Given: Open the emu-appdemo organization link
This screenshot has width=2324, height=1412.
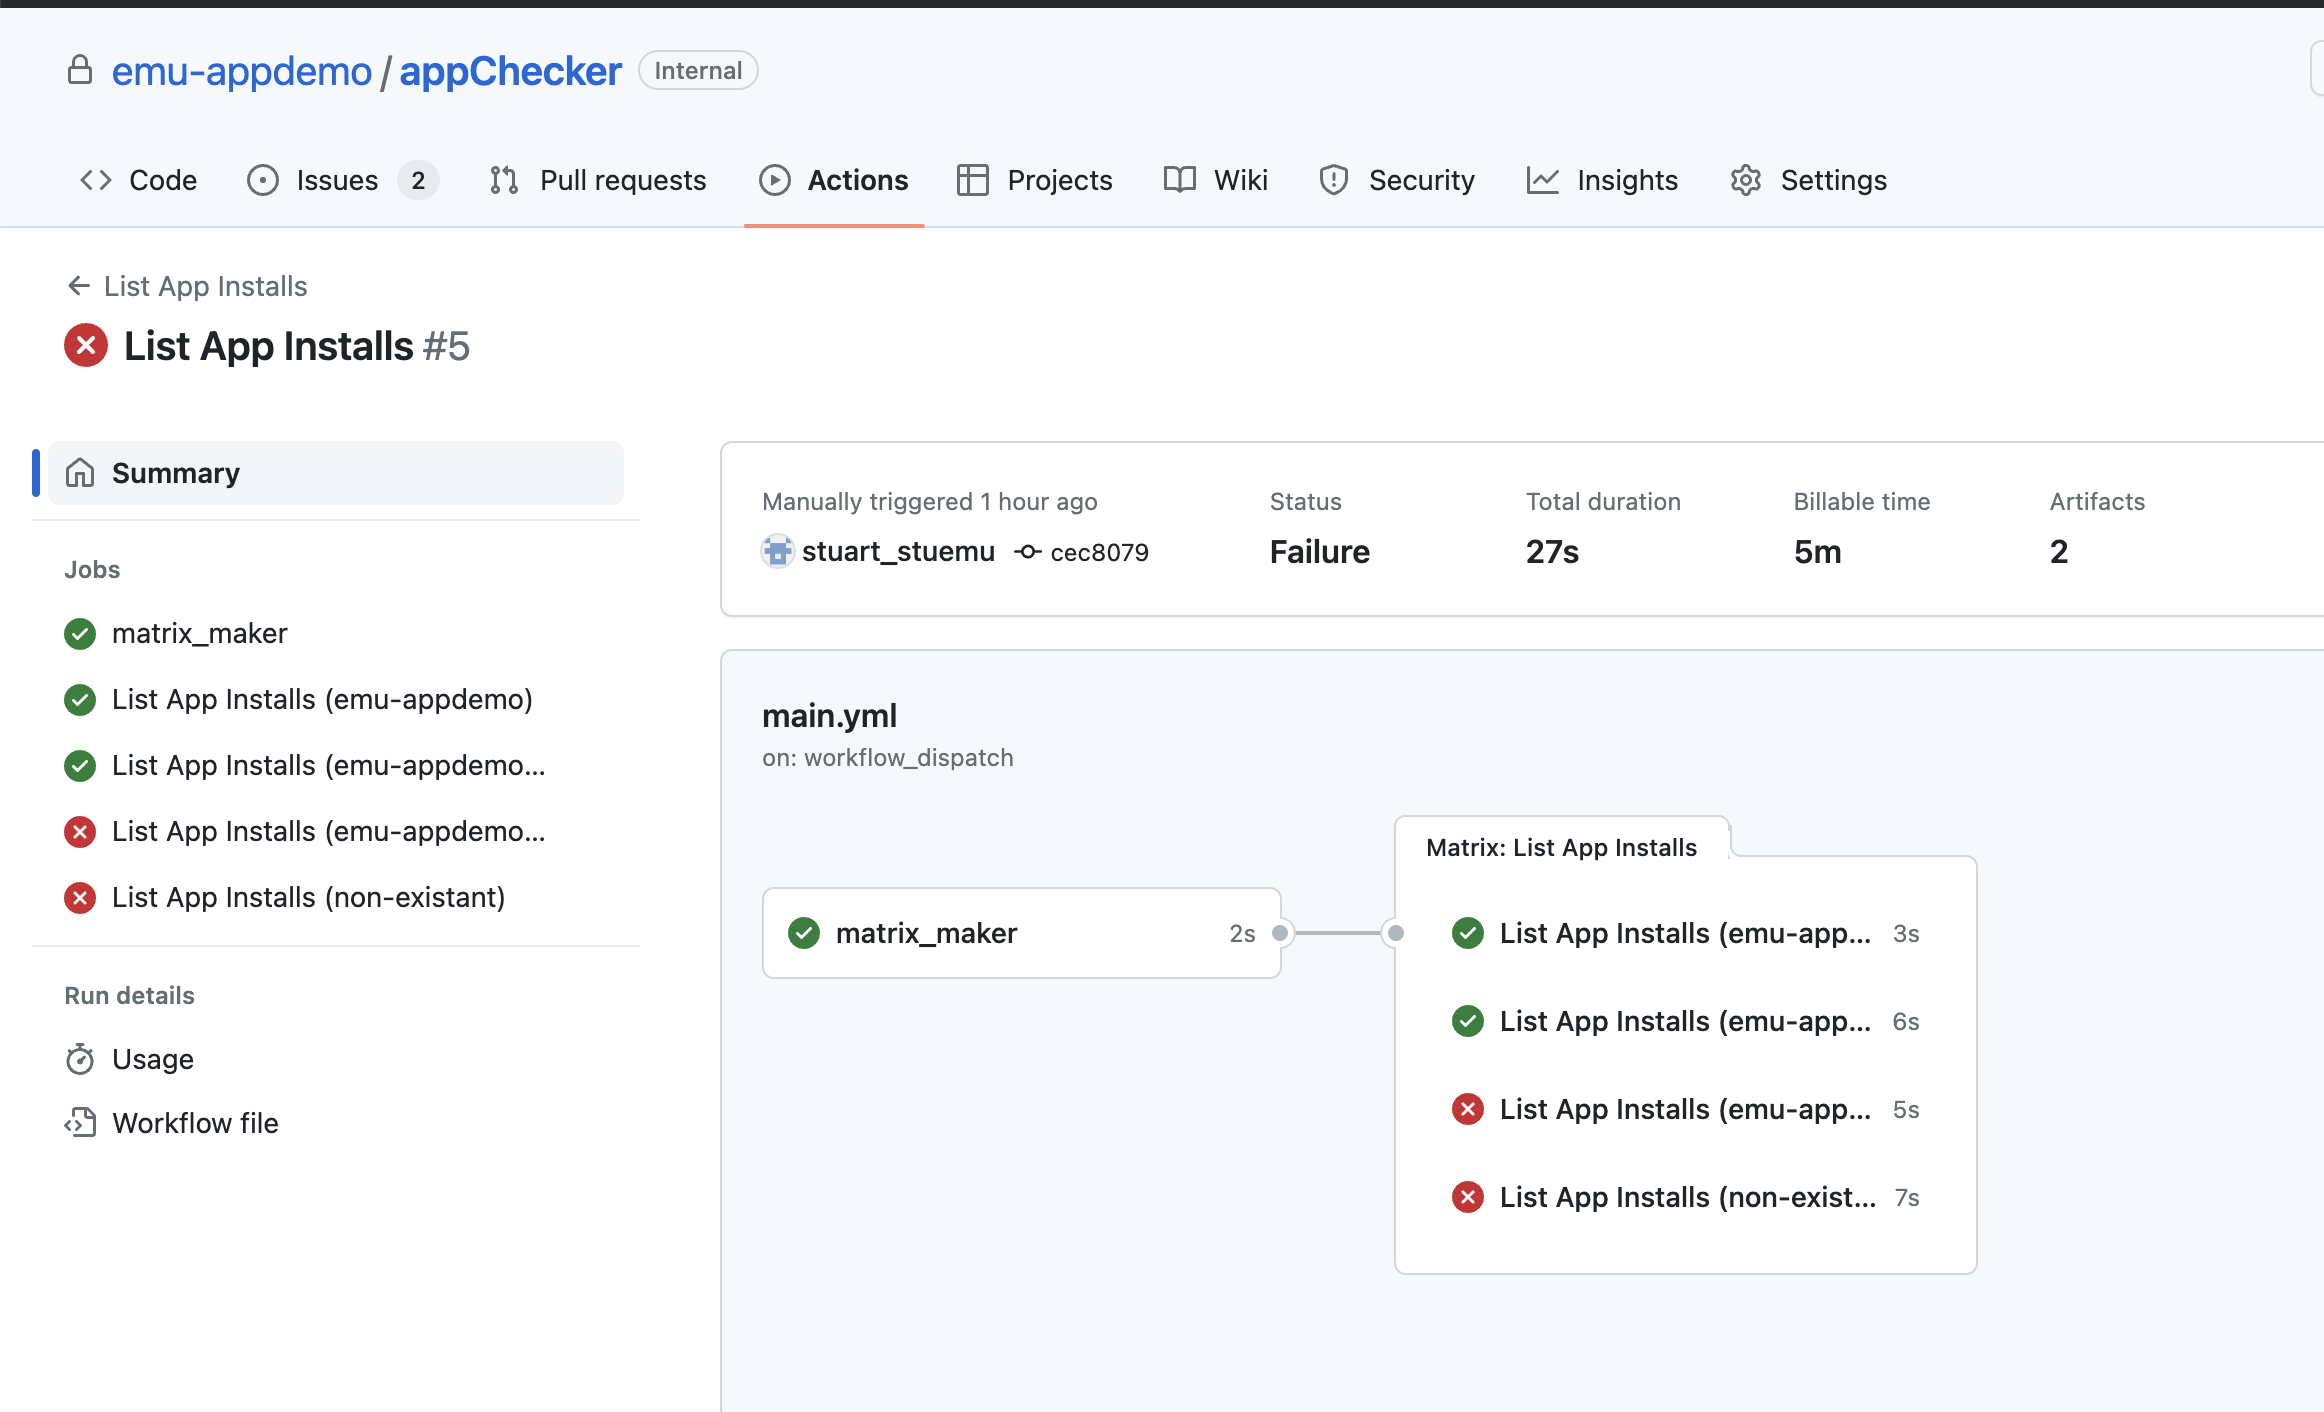Looking at the screenshot, I should click(241, 71).
